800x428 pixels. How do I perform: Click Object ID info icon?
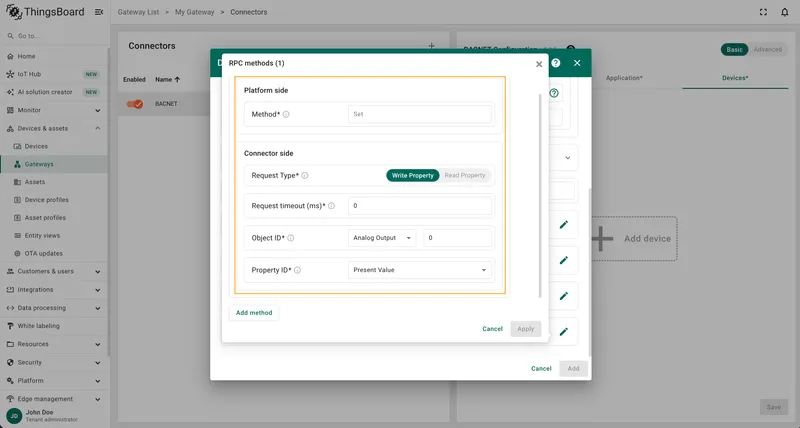pos(291,238)
